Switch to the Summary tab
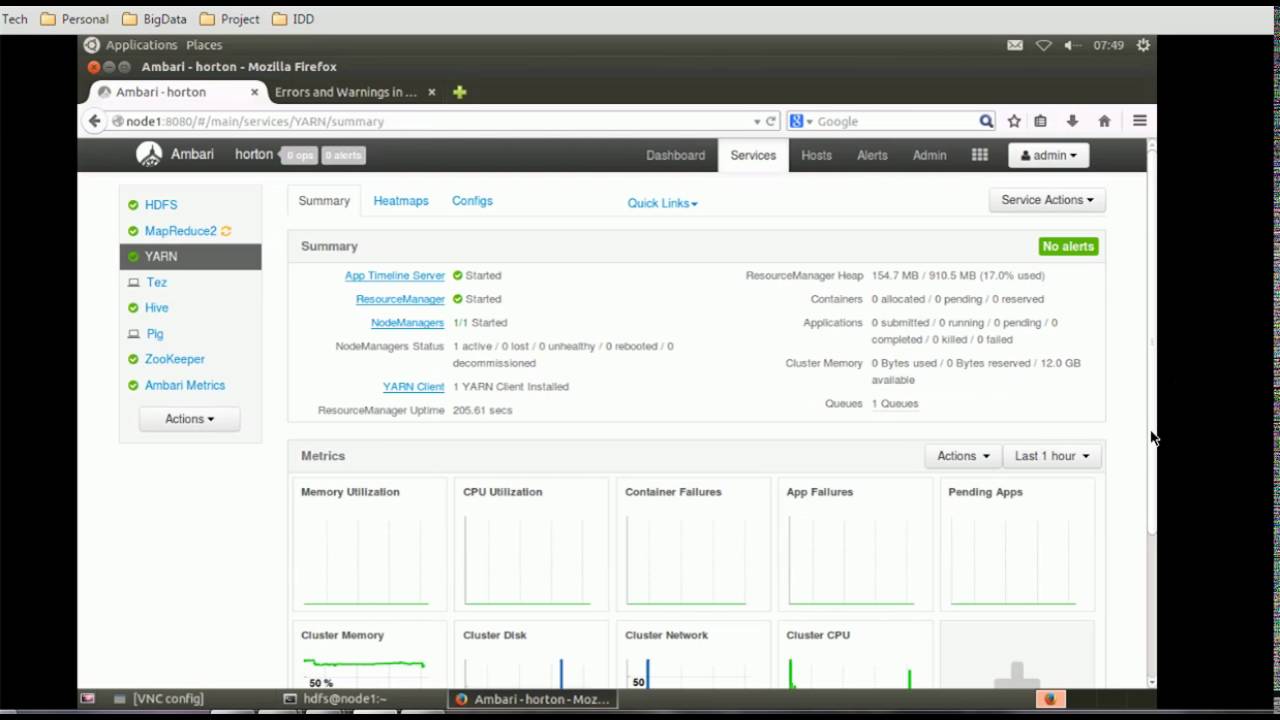 pos(324,201)
